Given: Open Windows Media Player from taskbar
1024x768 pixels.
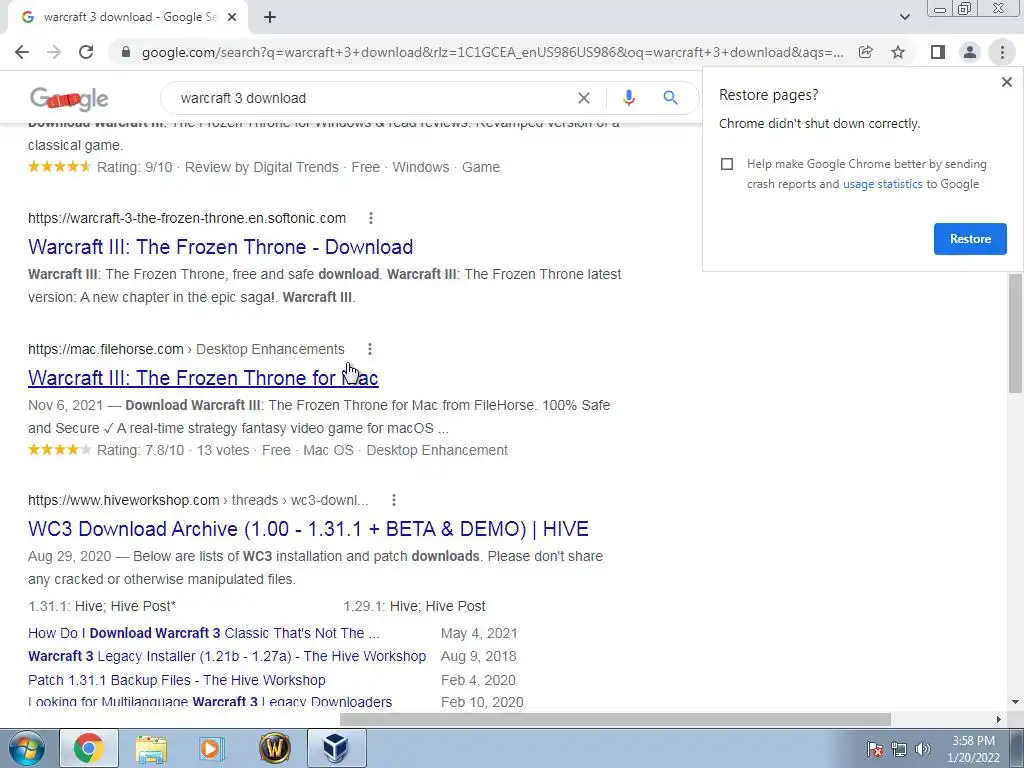Looking at the screenshot, I should pos(211,748).
